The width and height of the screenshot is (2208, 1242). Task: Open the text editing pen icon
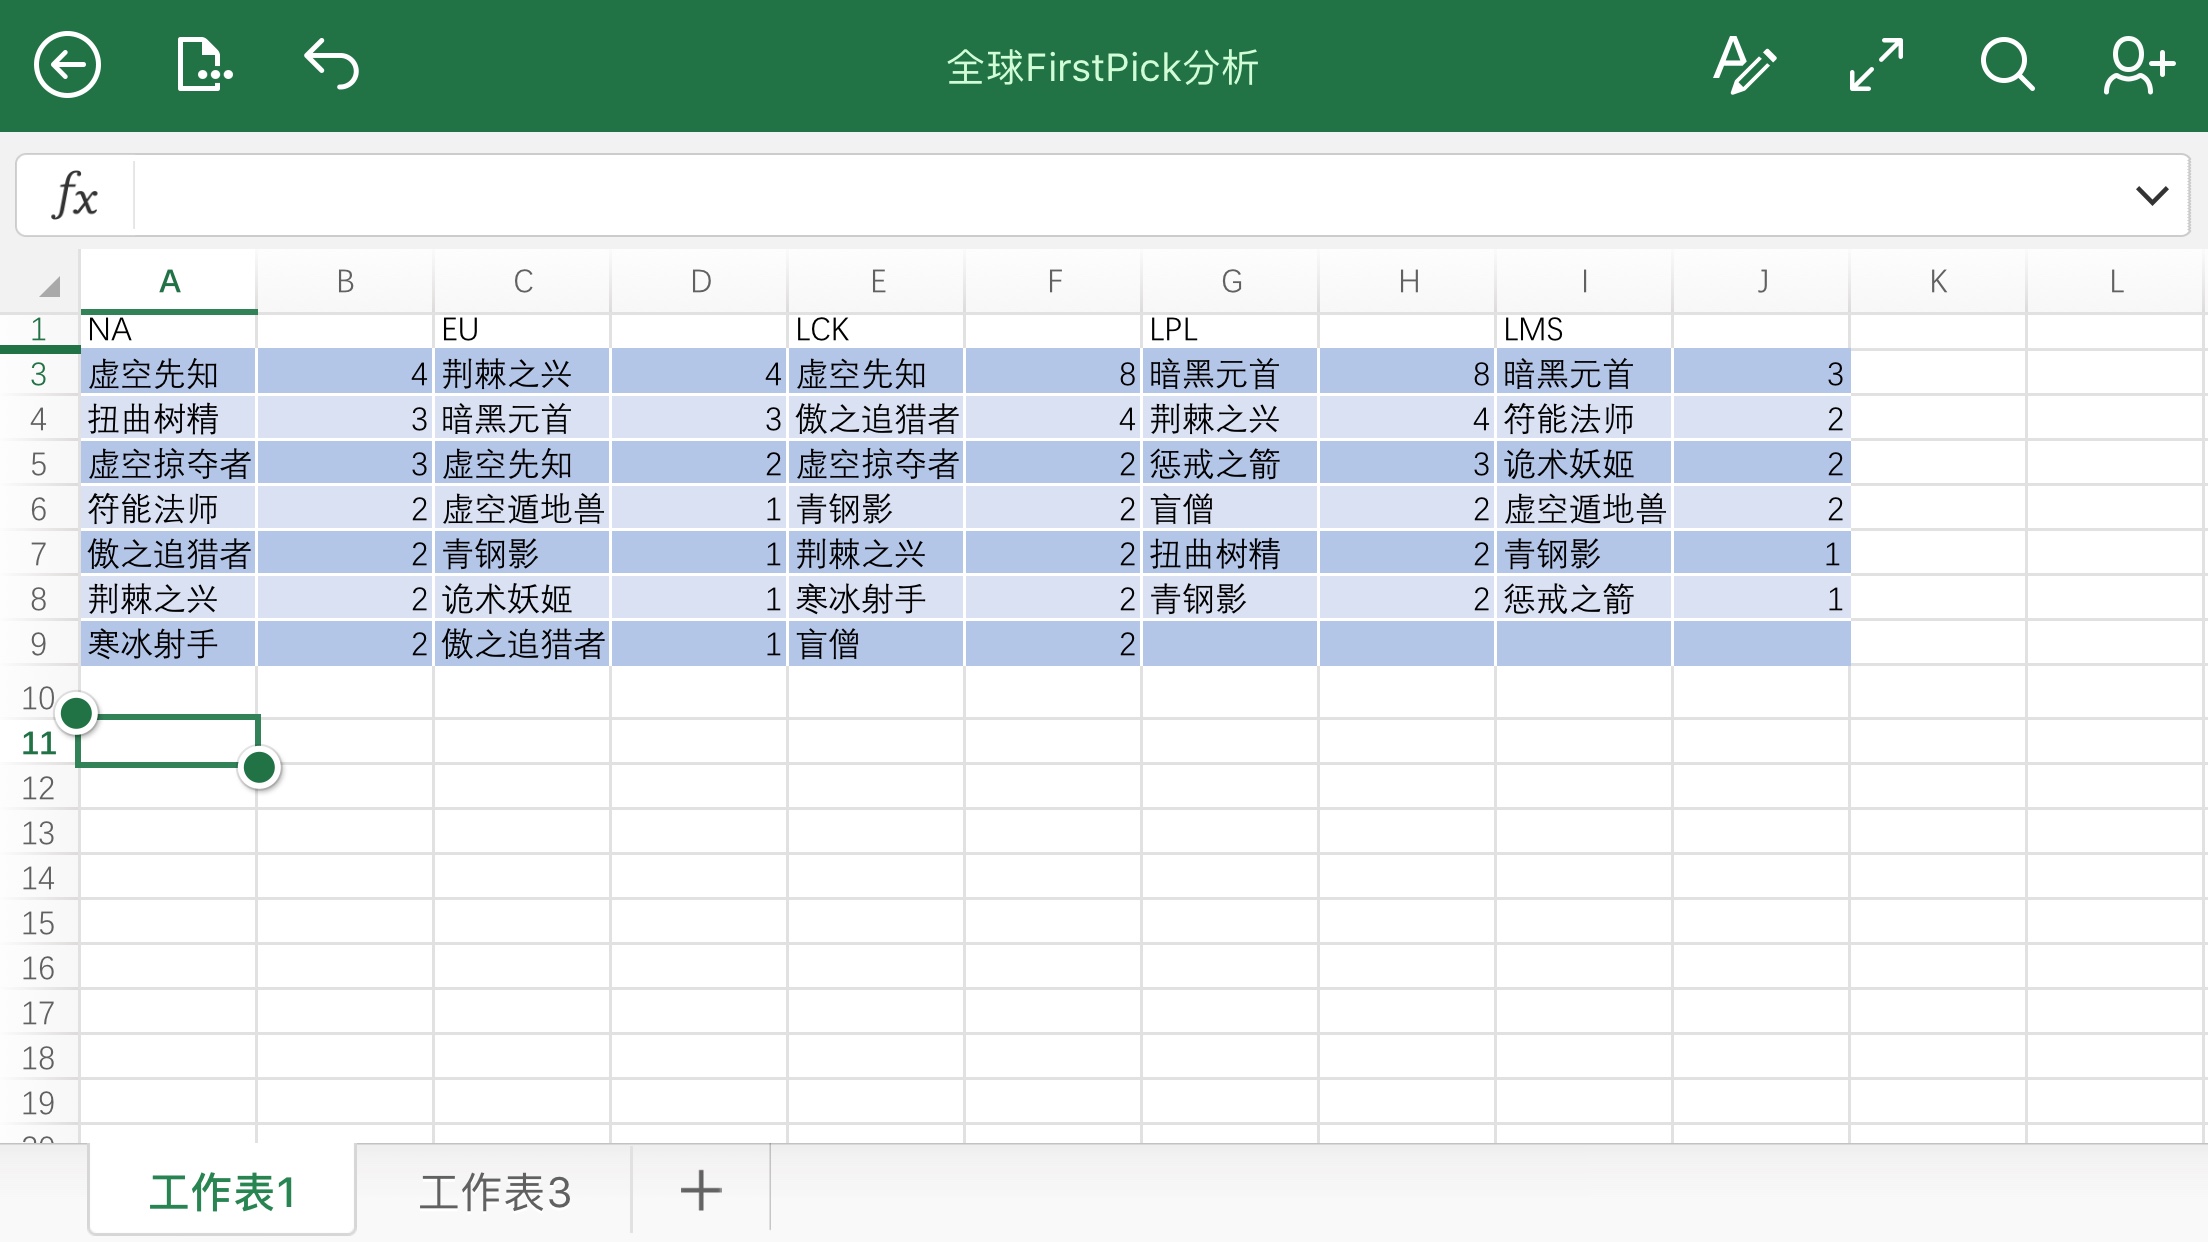pyautogui.click(x=1745, y=66)
